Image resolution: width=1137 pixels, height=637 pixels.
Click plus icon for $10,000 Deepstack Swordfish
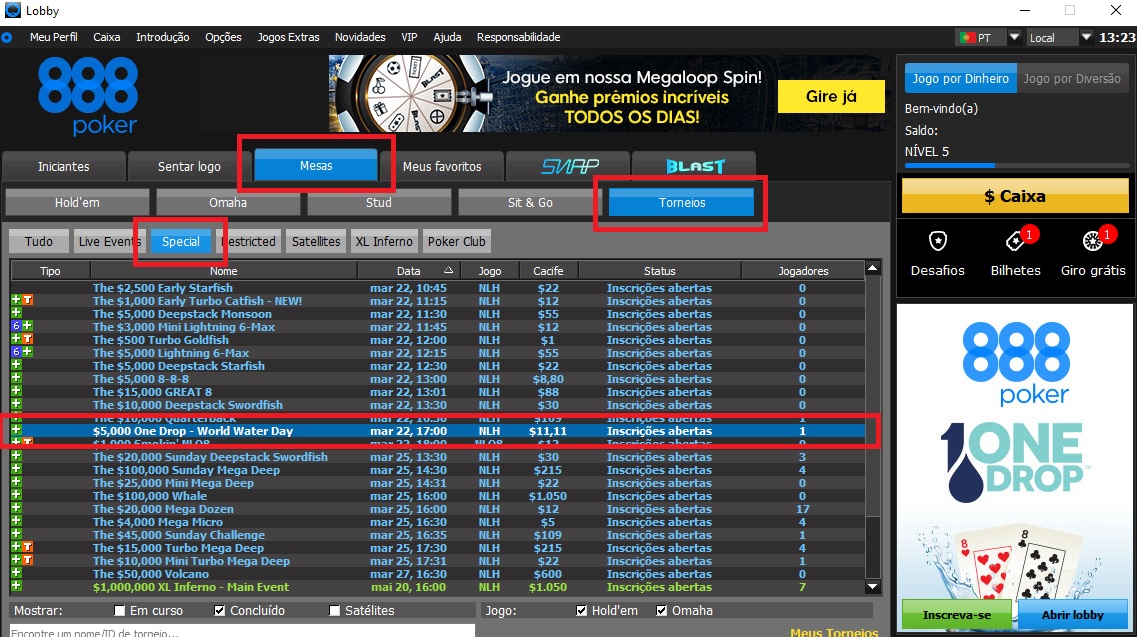(16, 404)
